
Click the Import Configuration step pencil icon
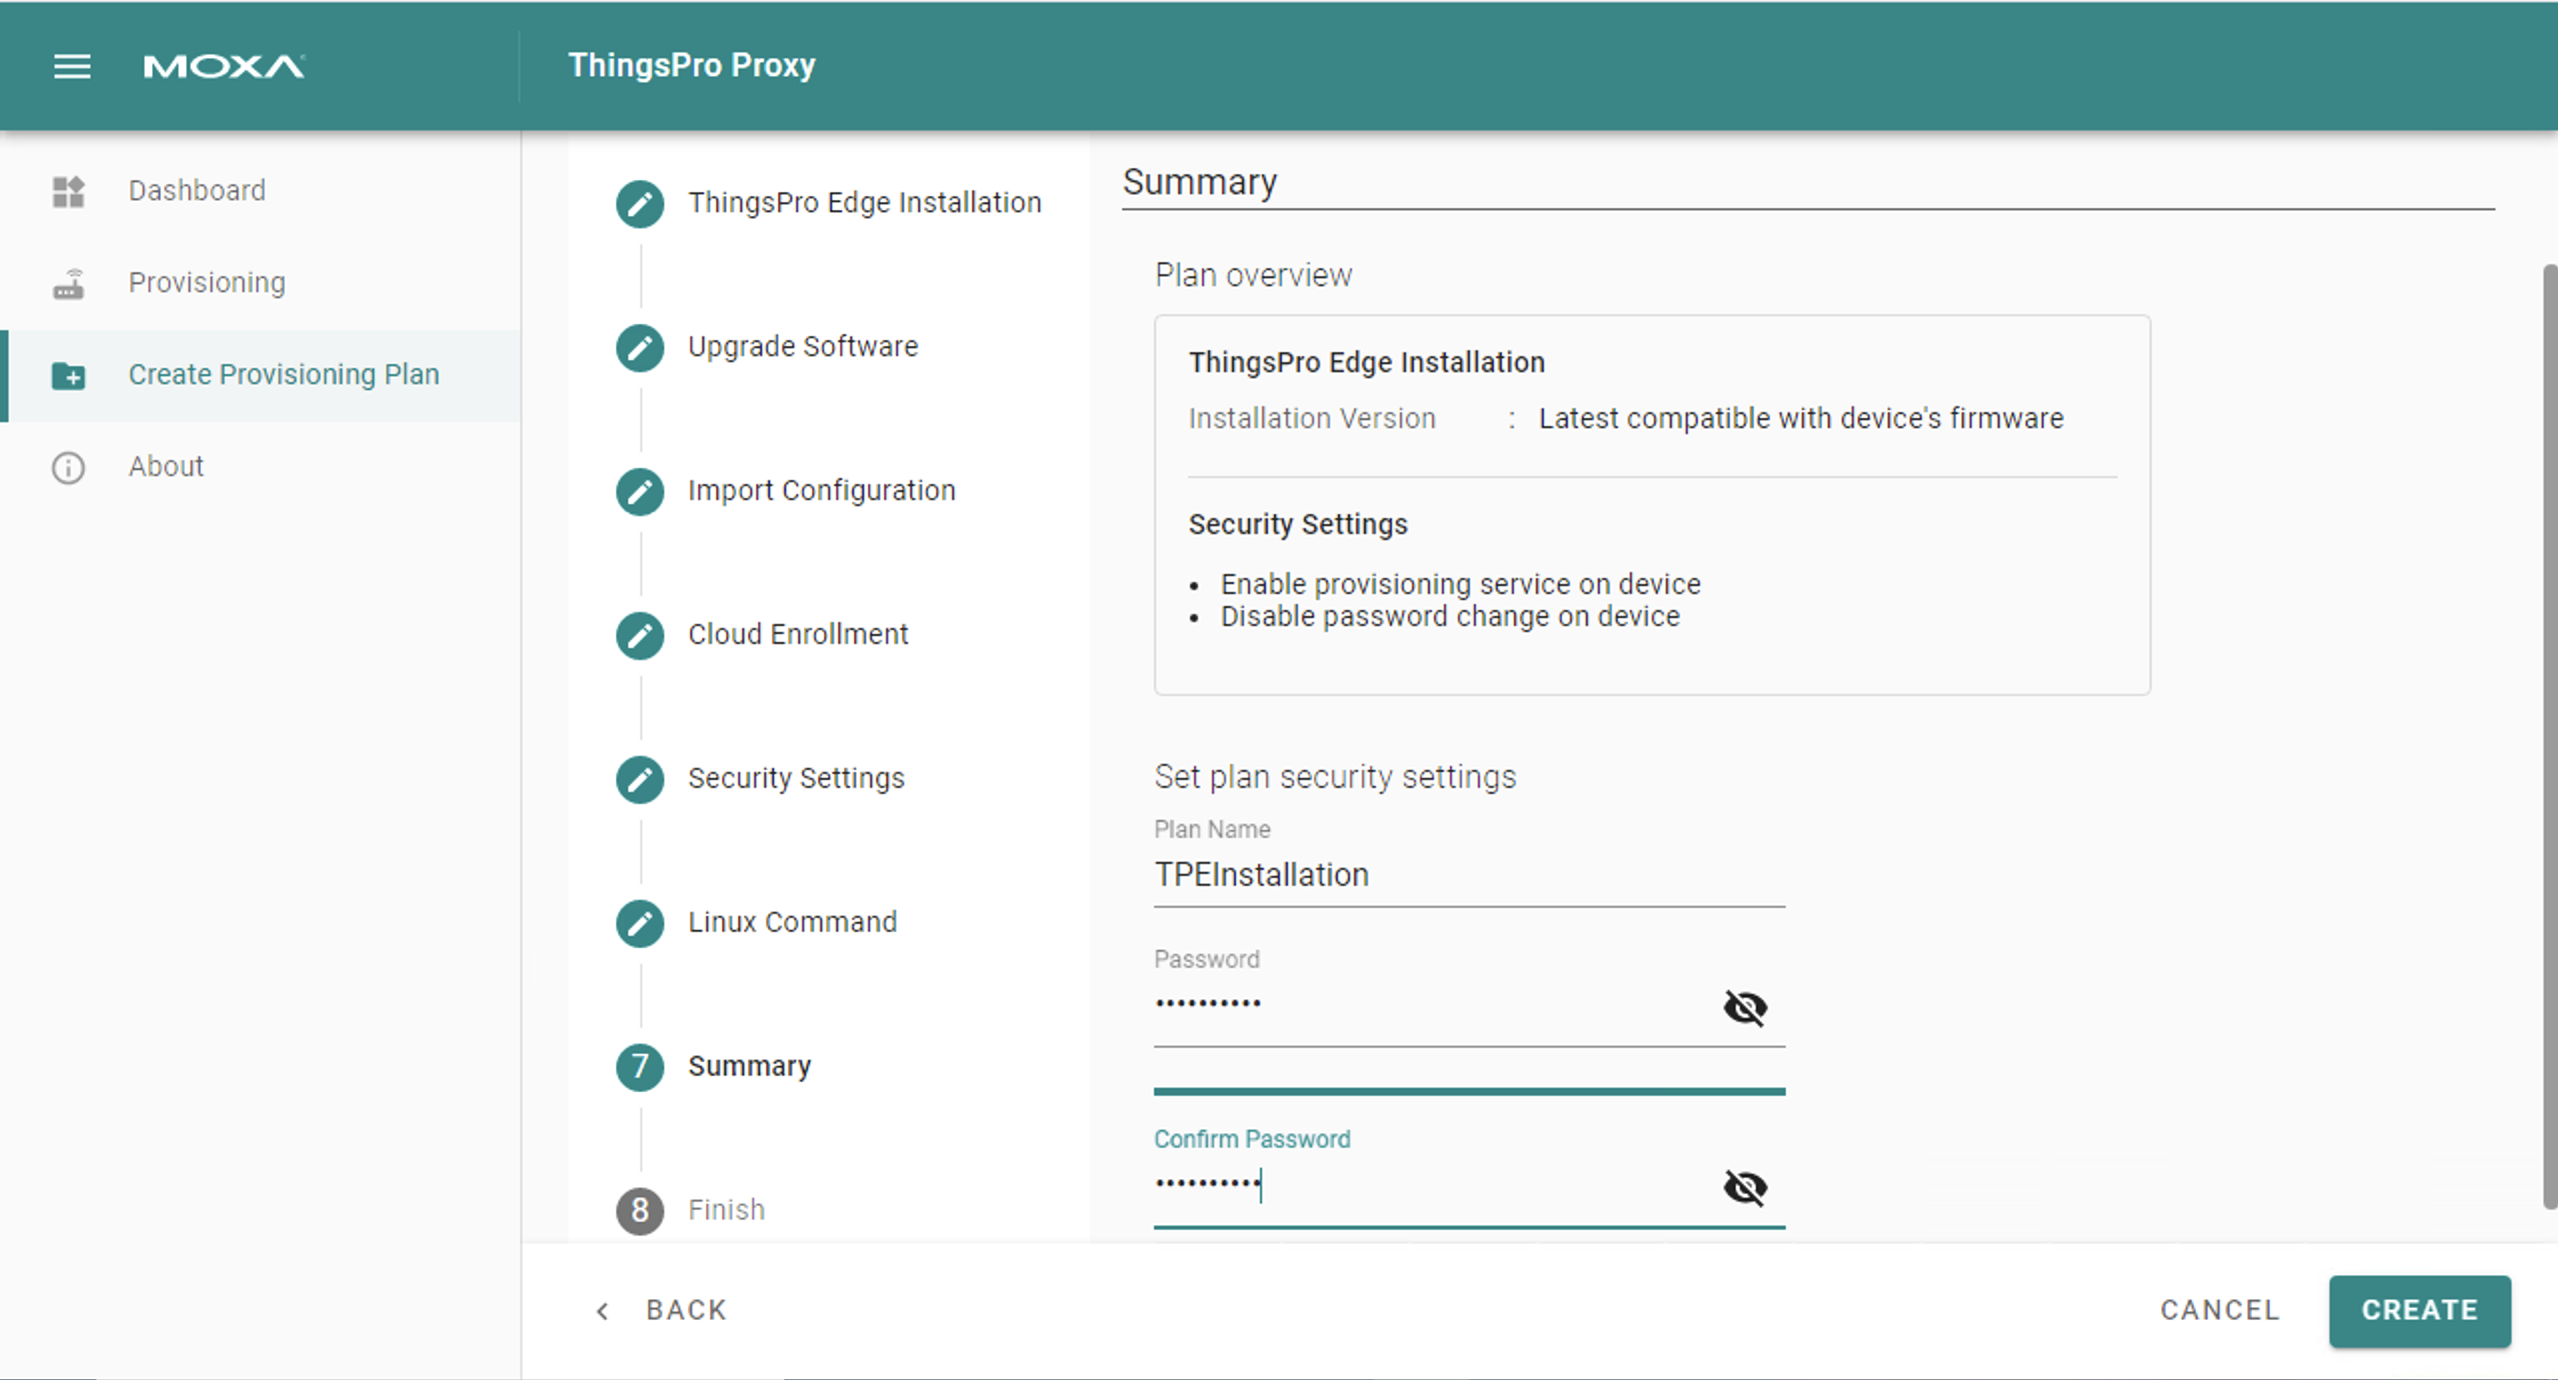pos(640,491)
